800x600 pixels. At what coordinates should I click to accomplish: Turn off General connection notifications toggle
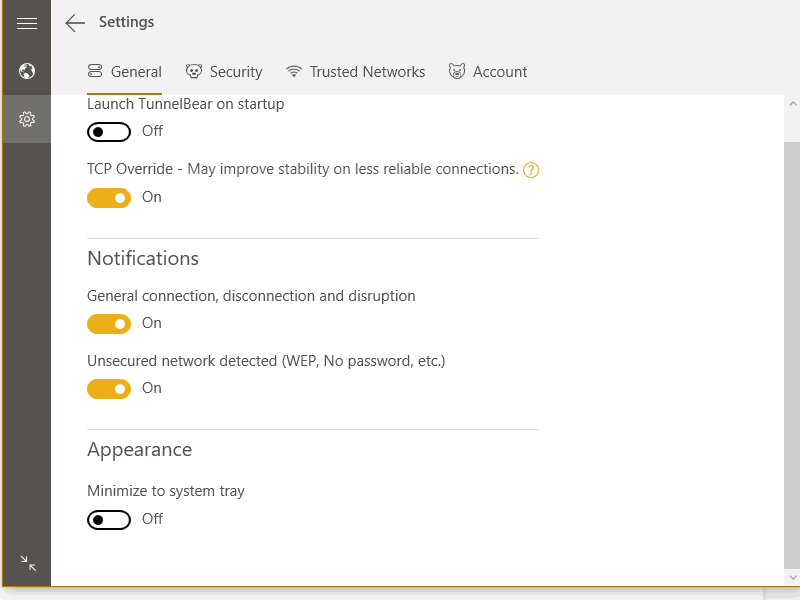(109, 324)
